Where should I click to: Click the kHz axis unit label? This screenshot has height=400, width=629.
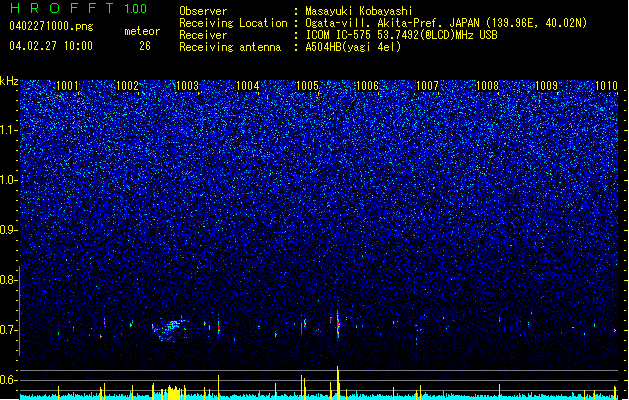[x=9, y=81]
